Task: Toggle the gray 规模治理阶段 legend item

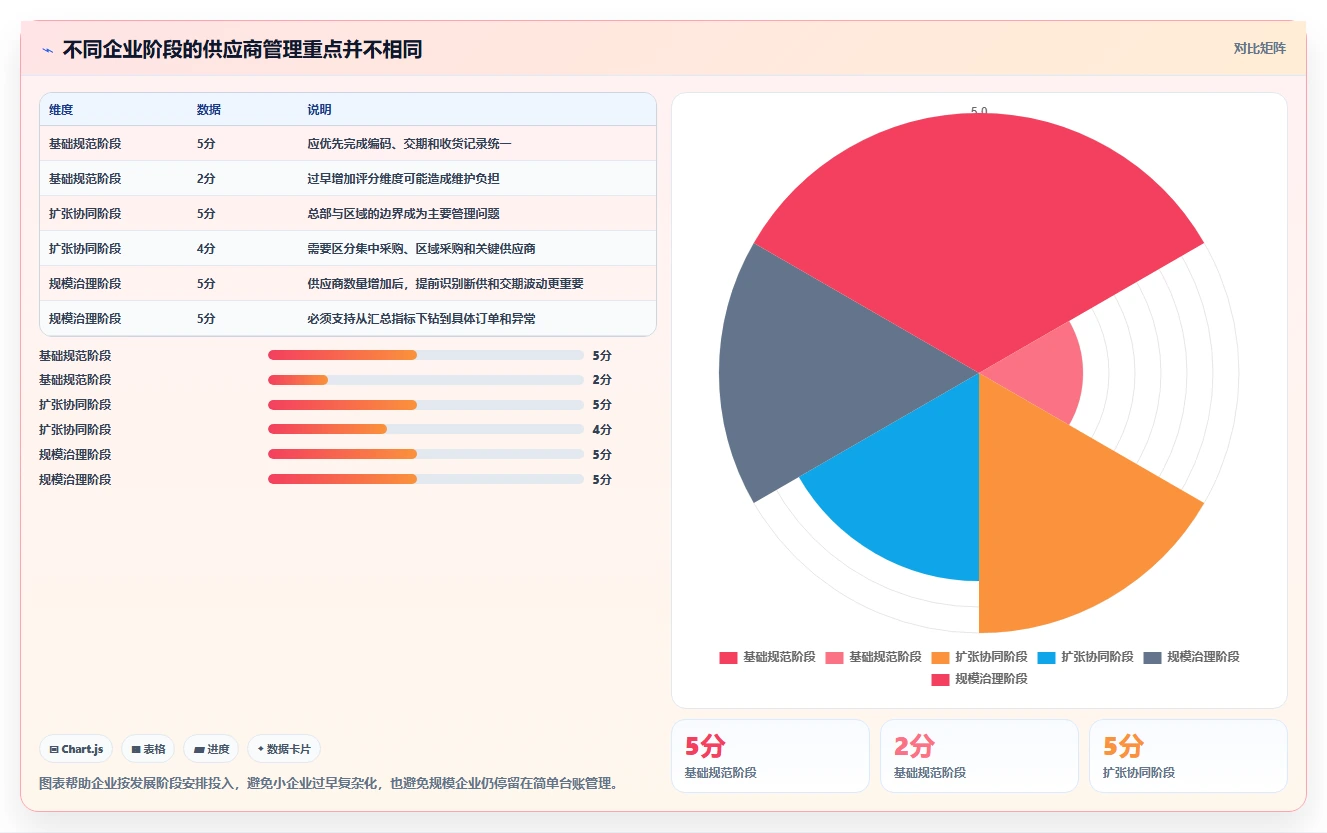Action: tap(1191, 657)
